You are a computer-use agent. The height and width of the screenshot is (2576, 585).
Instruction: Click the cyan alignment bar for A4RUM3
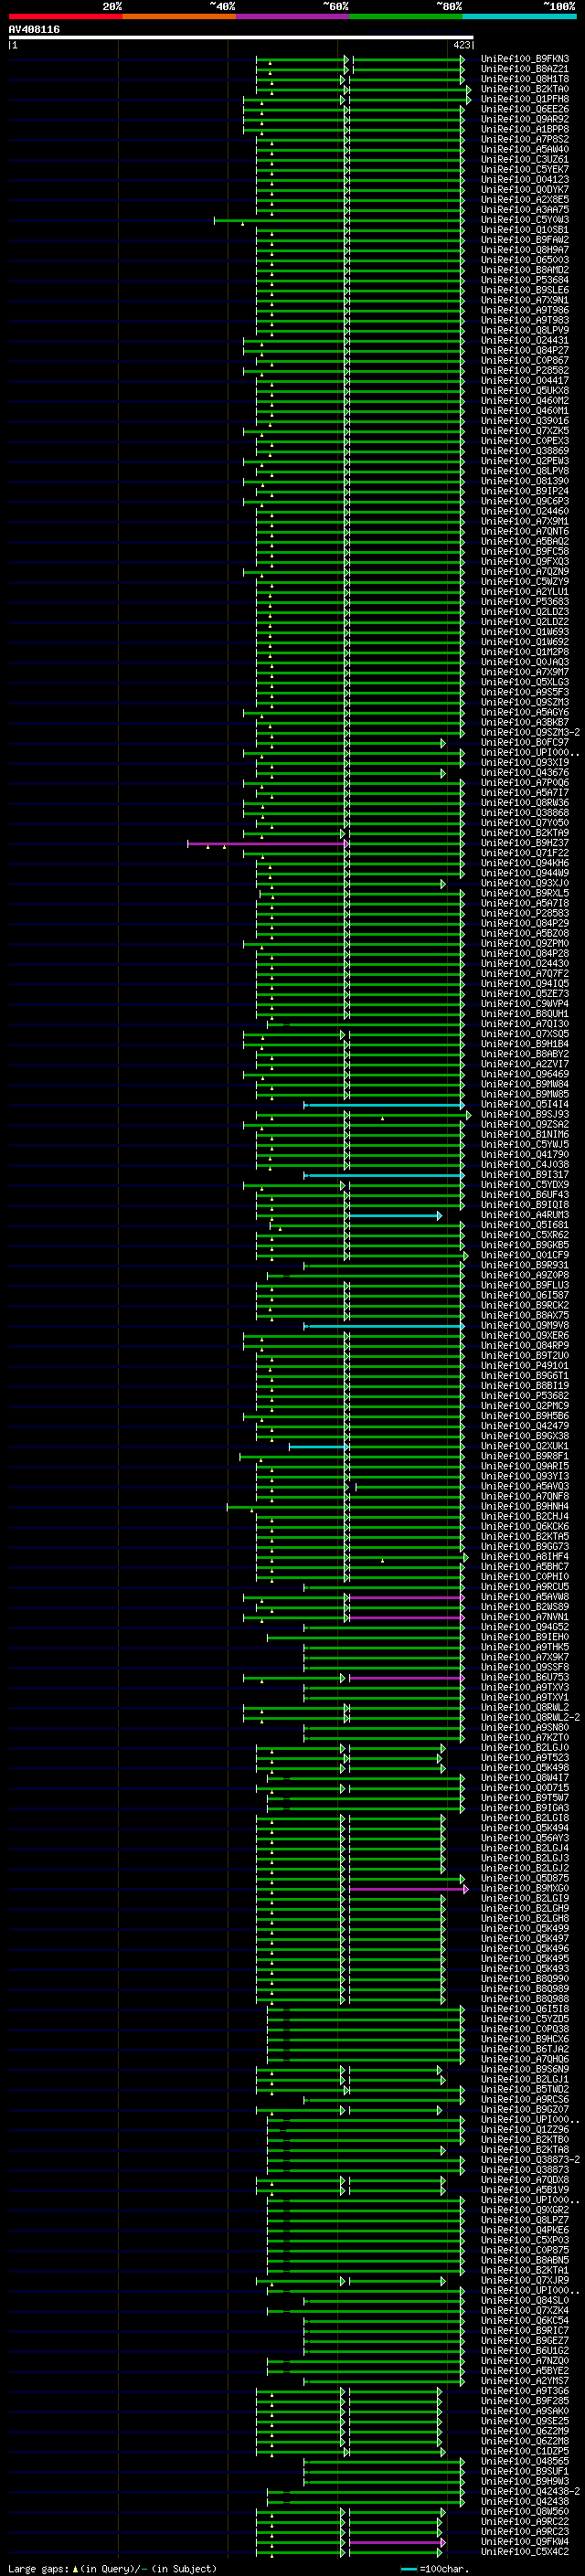pyautogui.click(x=394, y=1215)
